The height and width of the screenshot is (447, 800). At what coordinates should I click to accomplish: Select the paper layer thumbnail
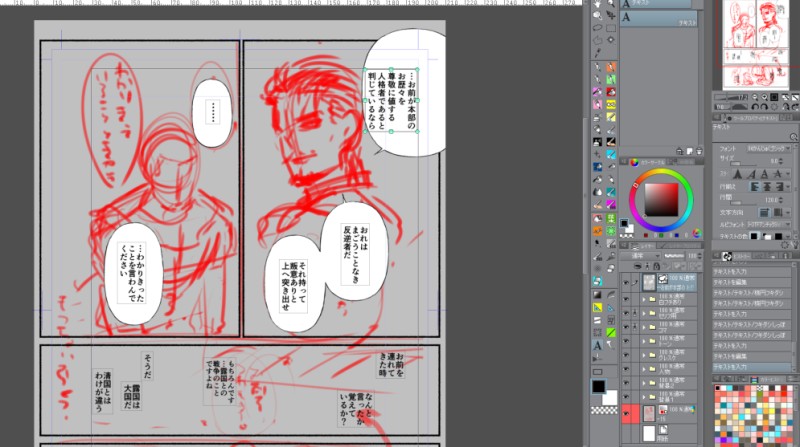tap(648, 434)
